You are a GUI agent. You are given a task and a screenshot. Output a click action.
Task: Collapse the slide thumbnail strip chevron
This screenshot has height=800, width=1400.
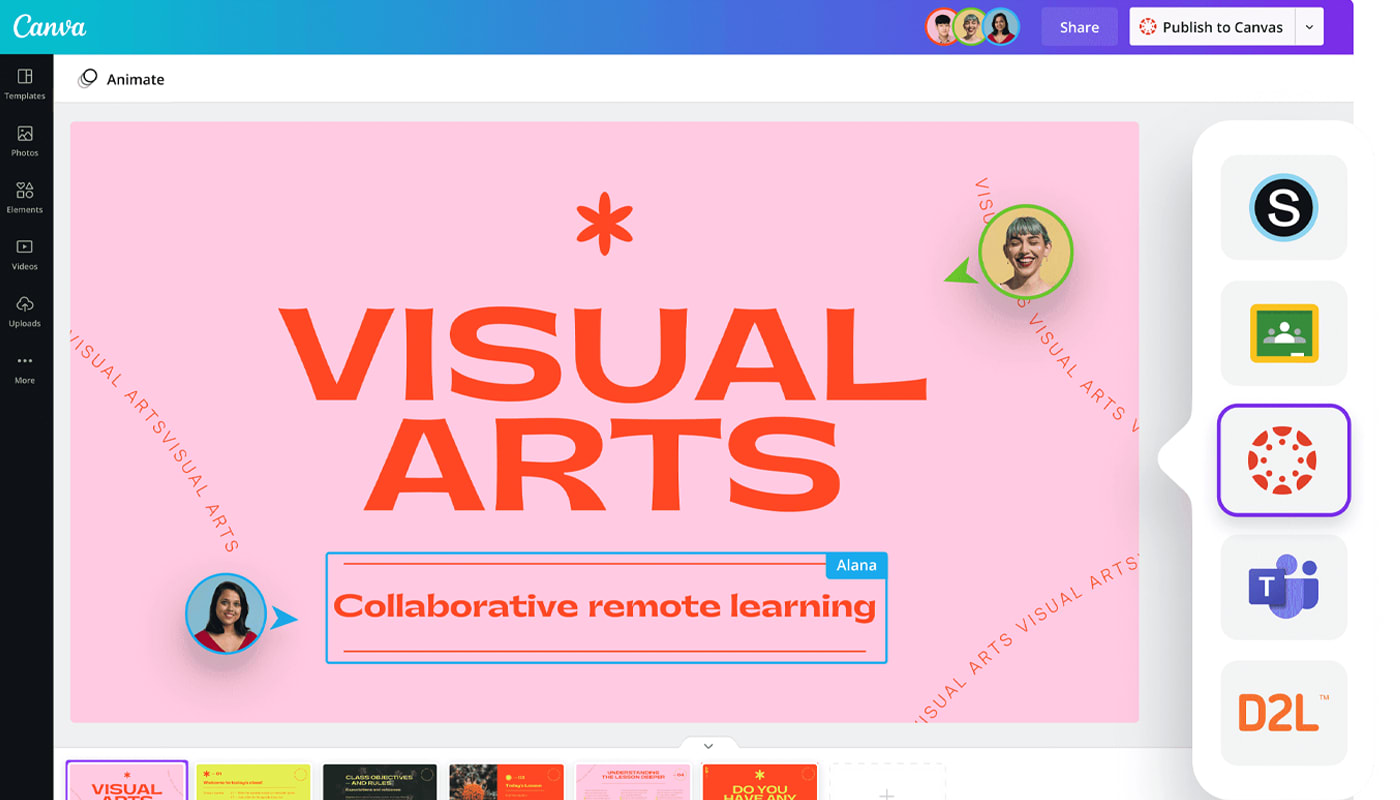pyautogui.click(x=708, y=746)
